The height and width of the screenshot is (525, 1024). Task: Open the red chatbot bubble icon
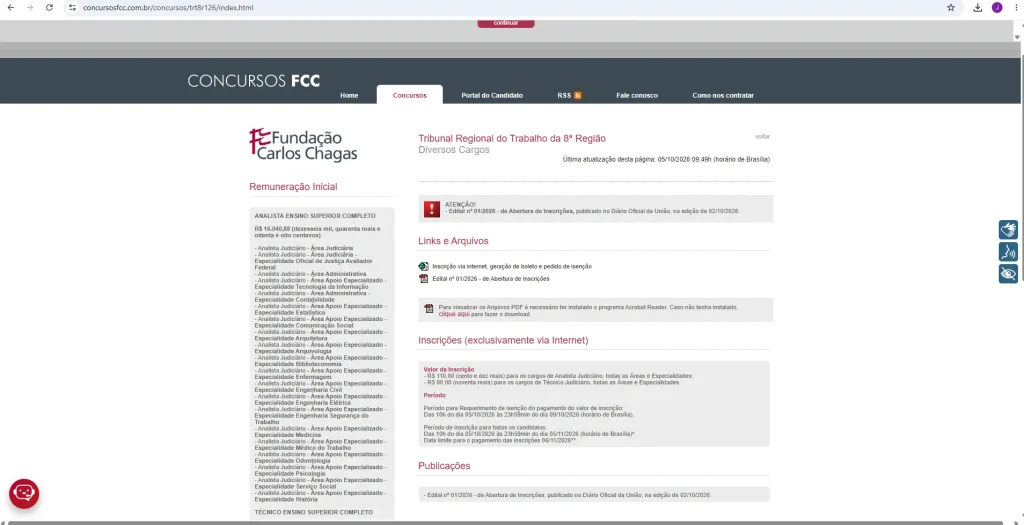pos(24,494)
